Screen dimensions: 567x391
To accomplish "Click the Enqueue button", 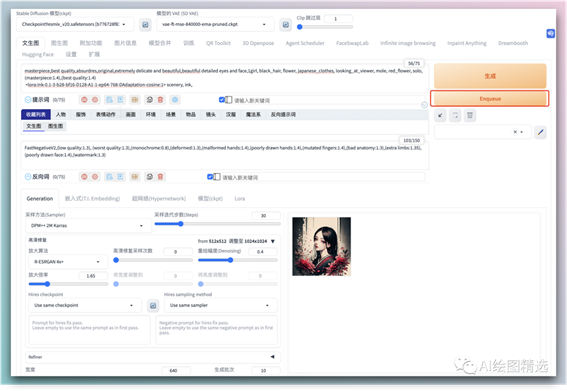I will pos(490,98).
